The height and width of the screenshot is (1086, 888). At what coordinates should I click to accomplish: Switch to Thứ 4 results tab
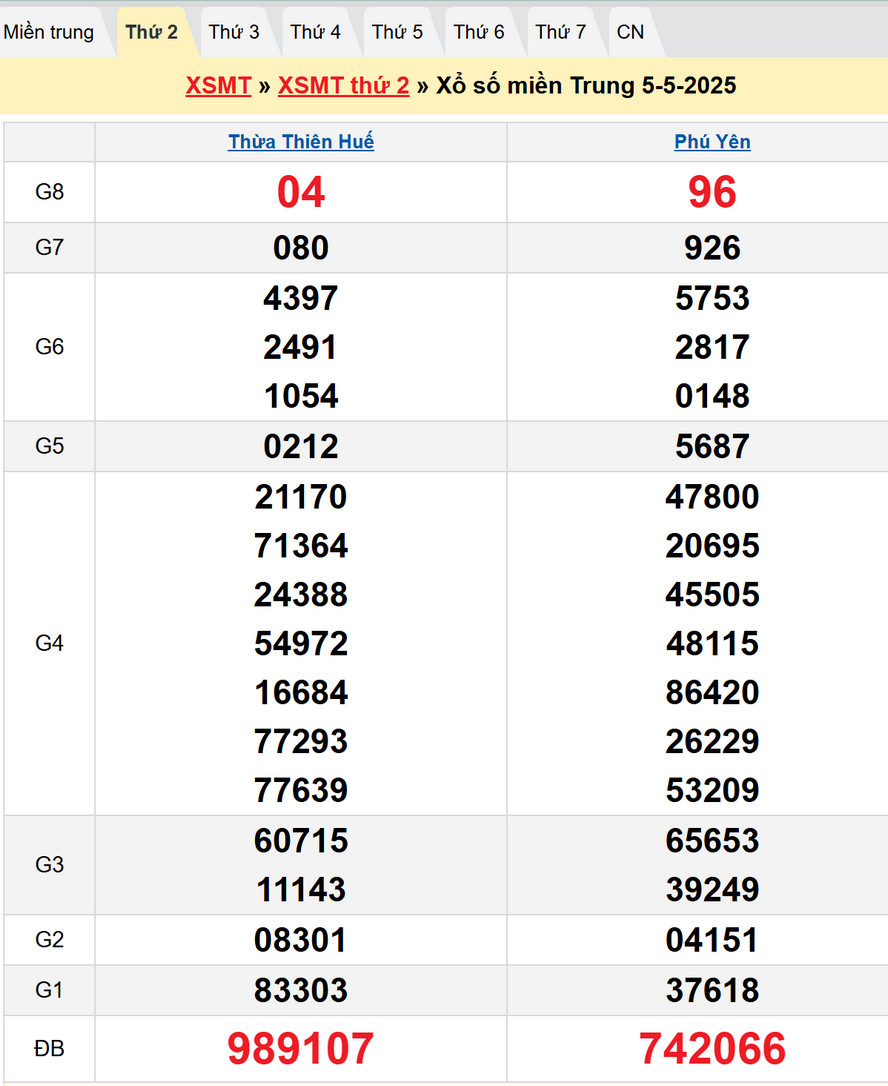coord(316,32)
